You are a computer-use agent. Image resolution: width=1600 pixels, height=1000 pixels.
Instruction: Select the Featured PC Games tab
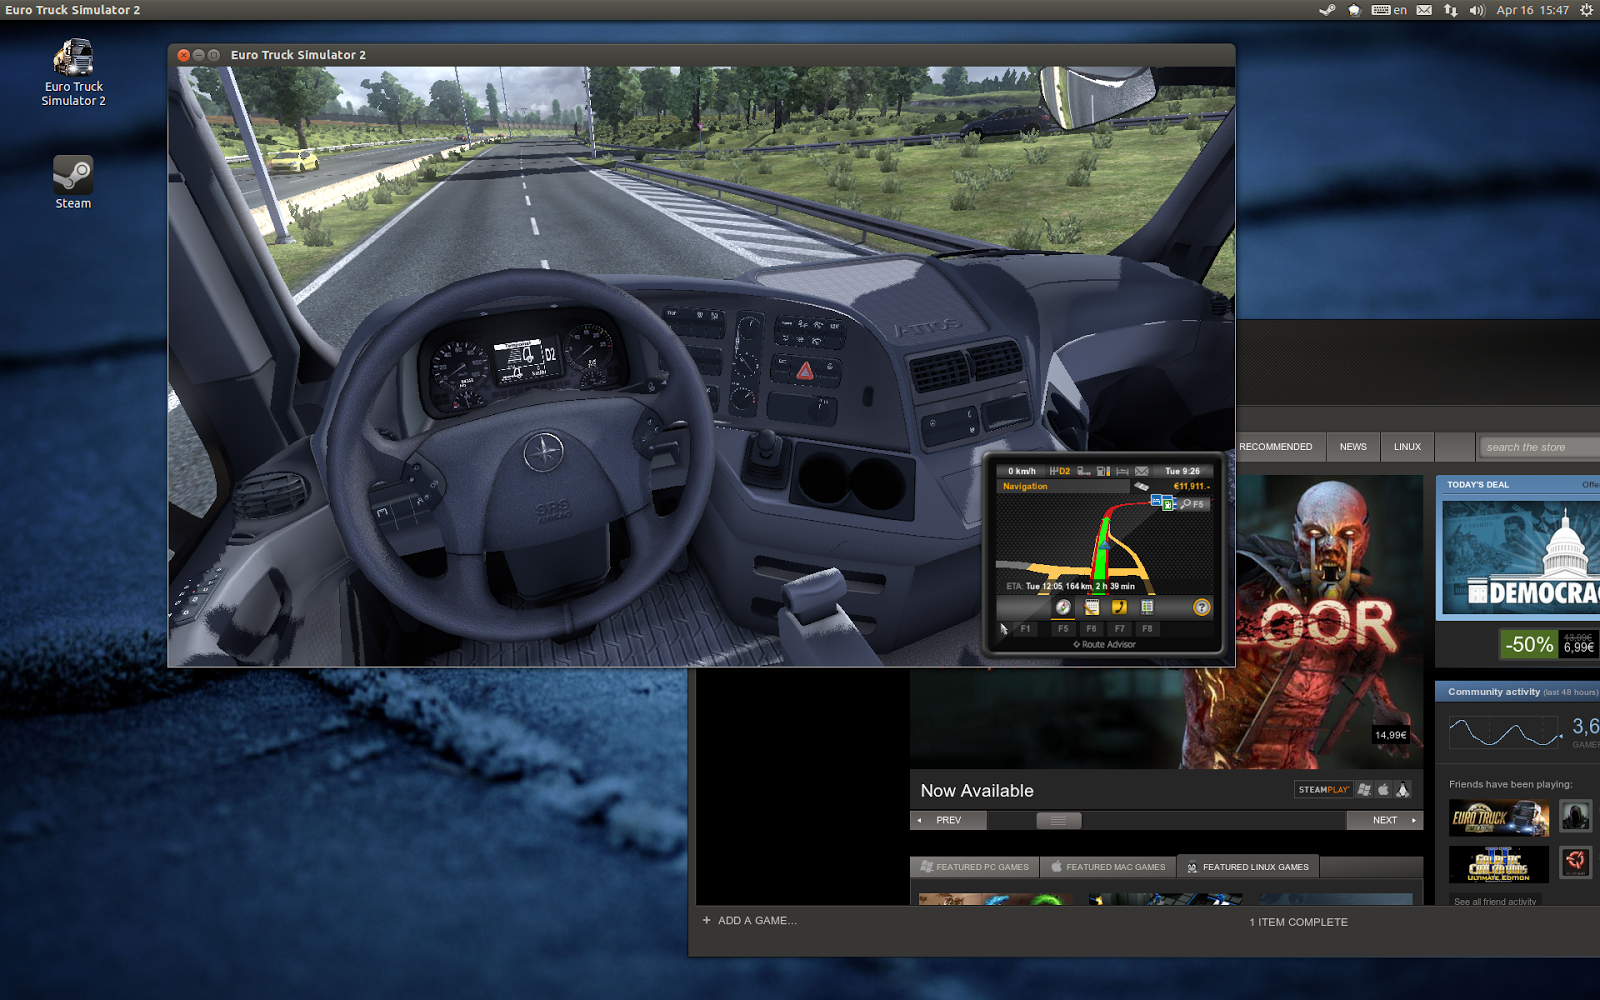click(x=974, y=867)
